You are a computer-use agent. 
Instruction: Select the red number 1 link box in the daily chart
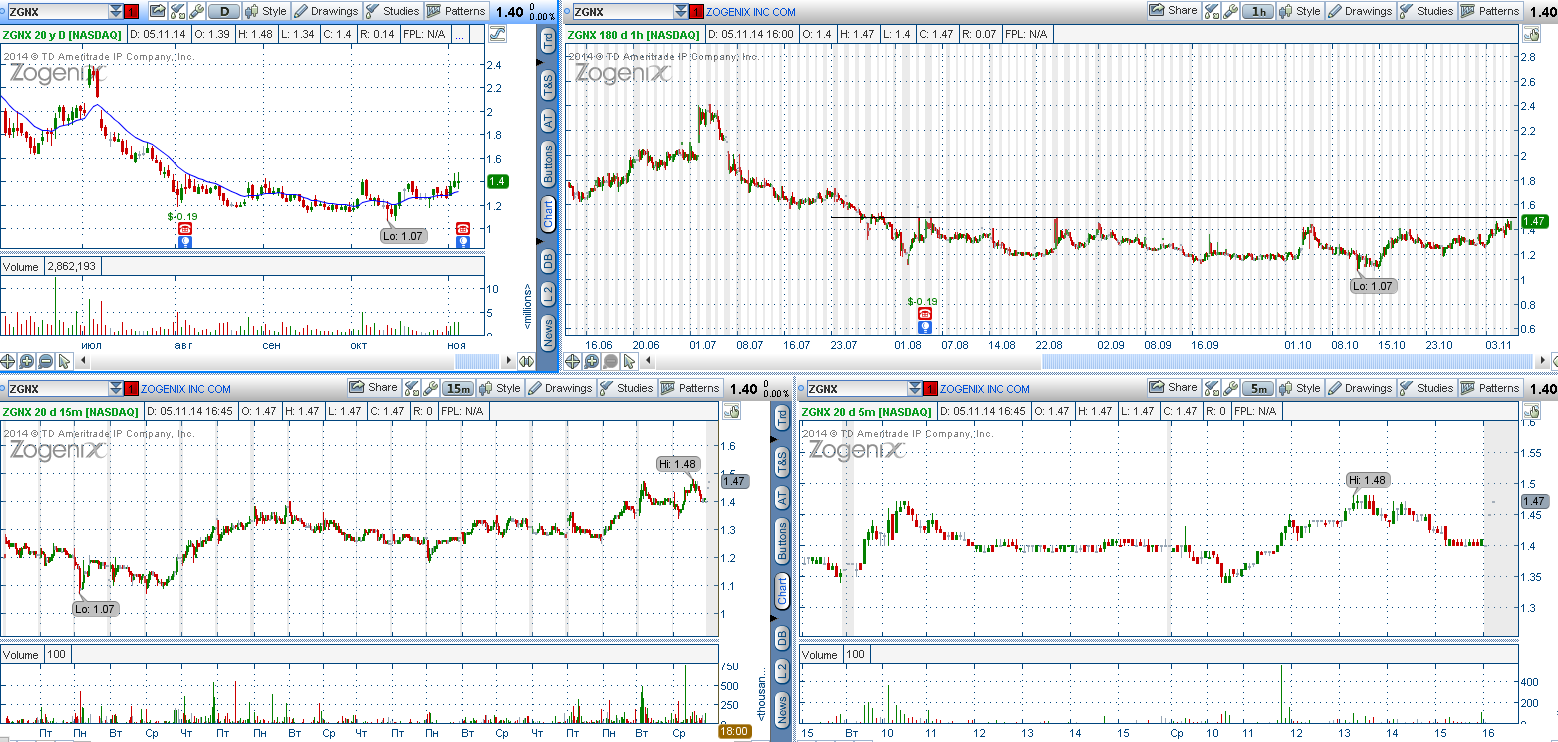click(x=131, y=12)
